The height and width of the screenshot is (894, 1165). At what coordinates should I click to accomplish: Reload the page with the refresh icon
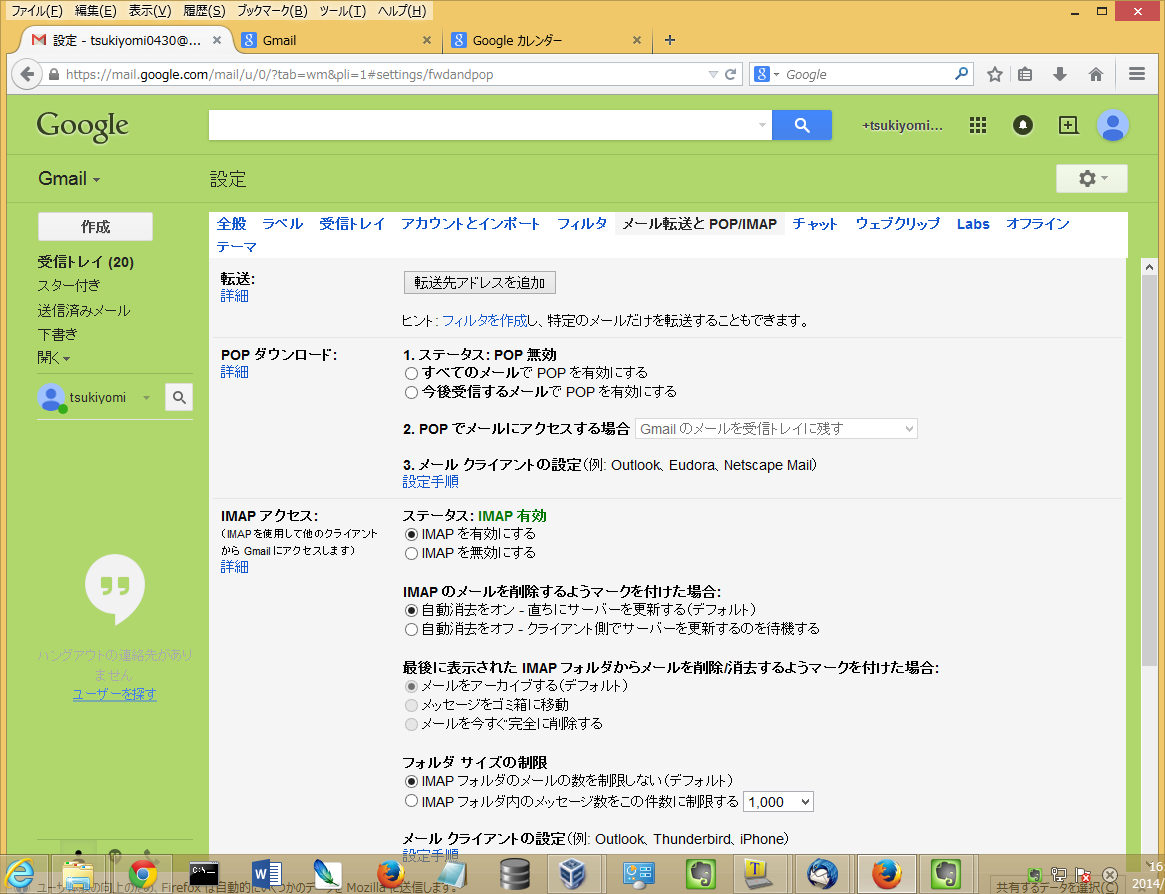(x=731, y=74)
